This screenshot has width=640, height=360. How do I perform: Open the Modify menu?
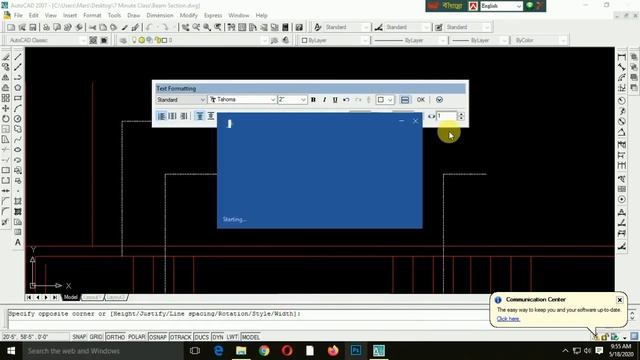[189, 15]
